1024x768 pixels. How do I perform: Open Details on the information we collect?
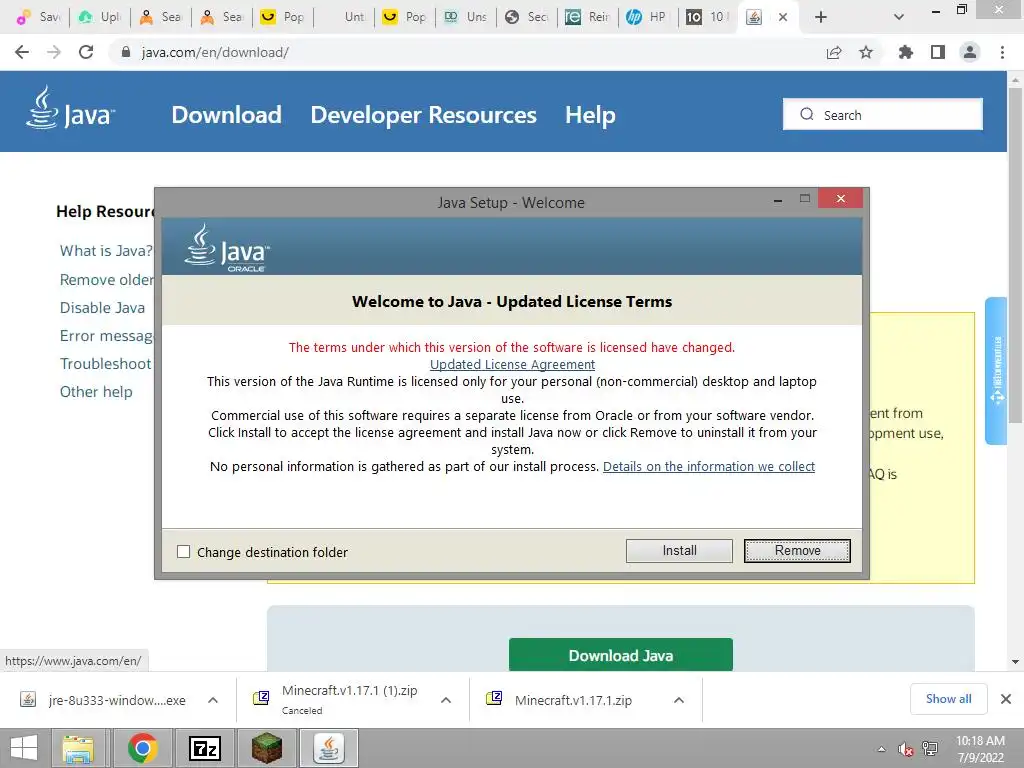(x=709, y=466)
